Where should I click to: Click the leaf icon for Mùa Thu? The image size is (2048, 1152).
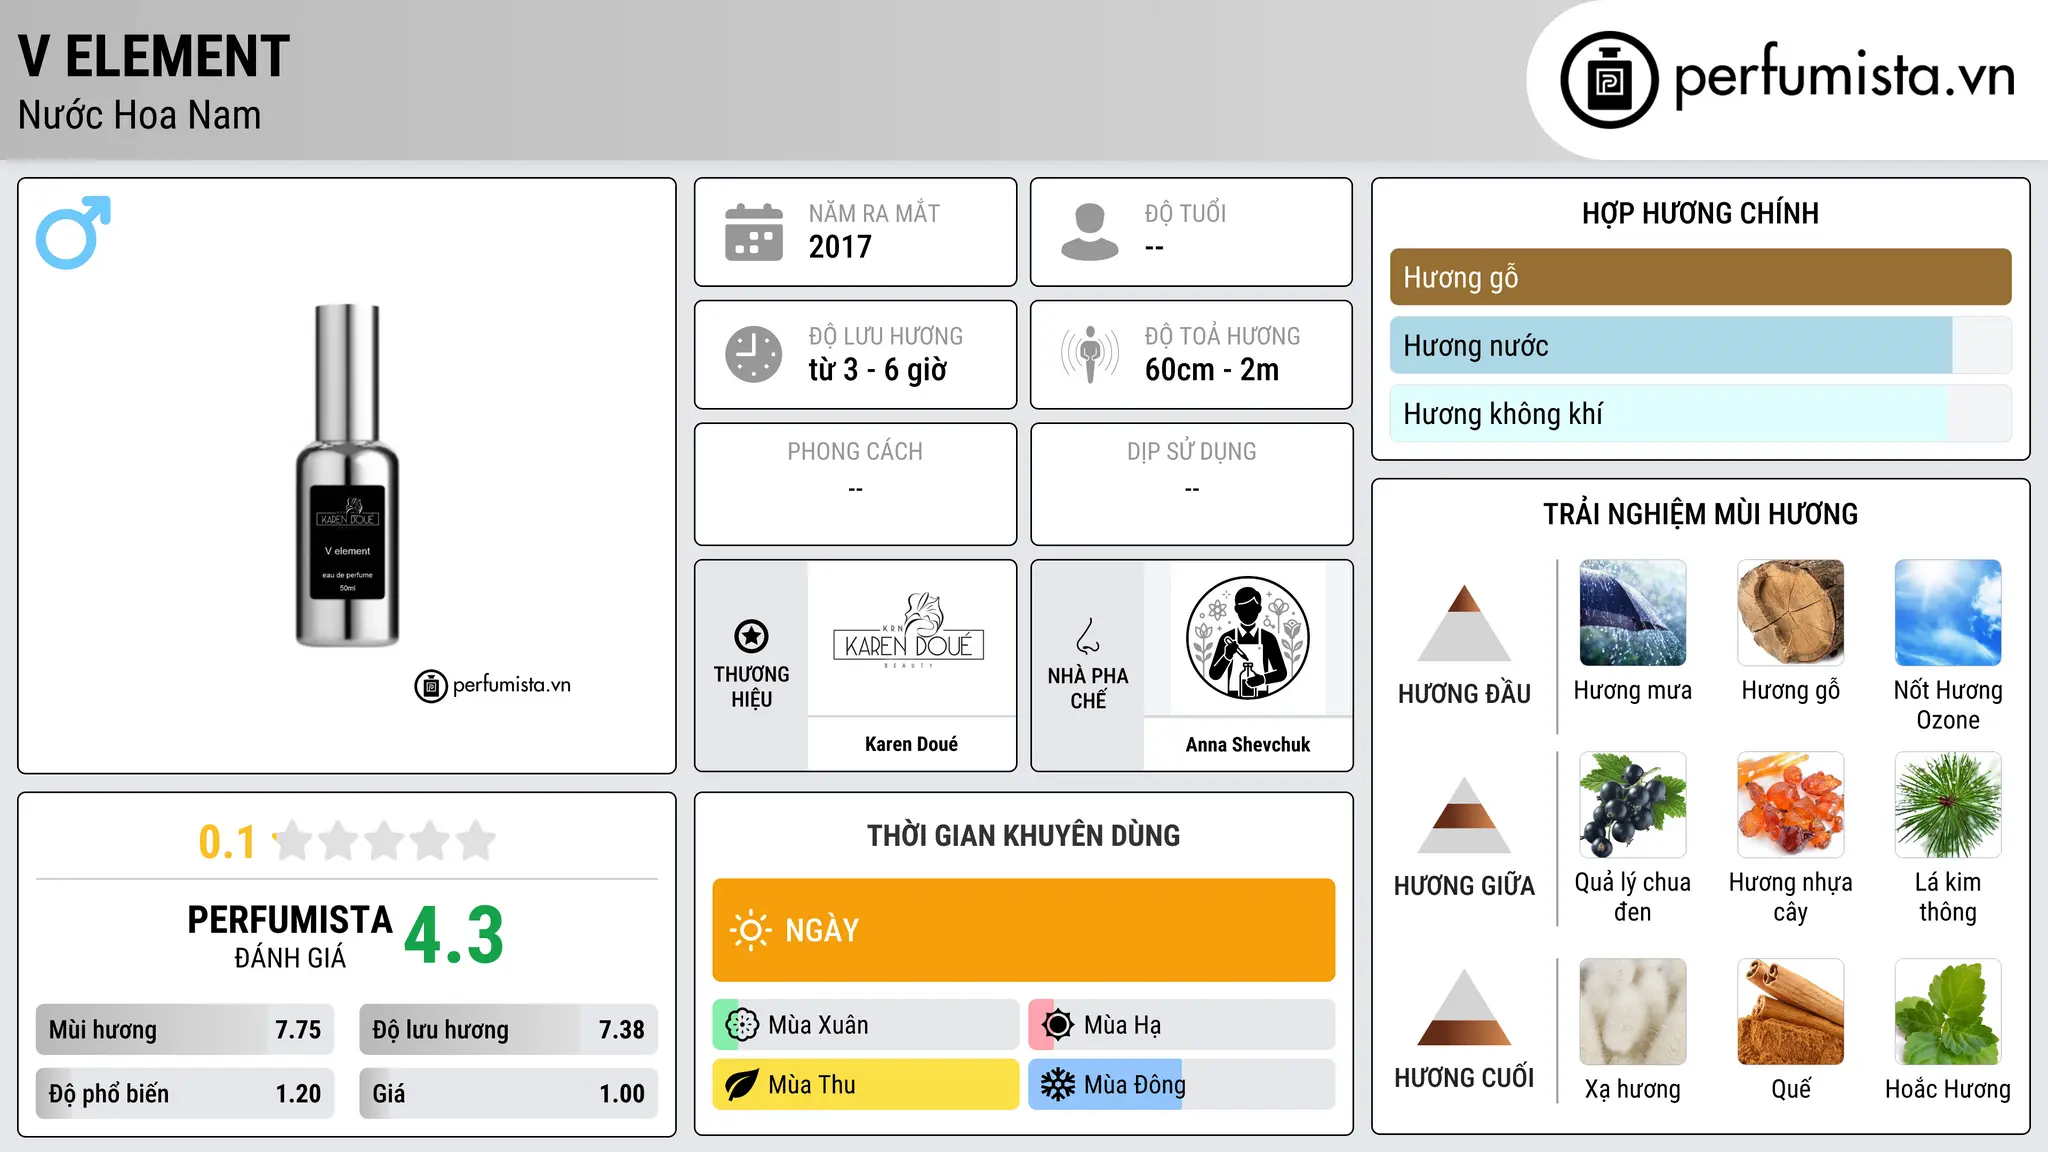coord(741,1085)
